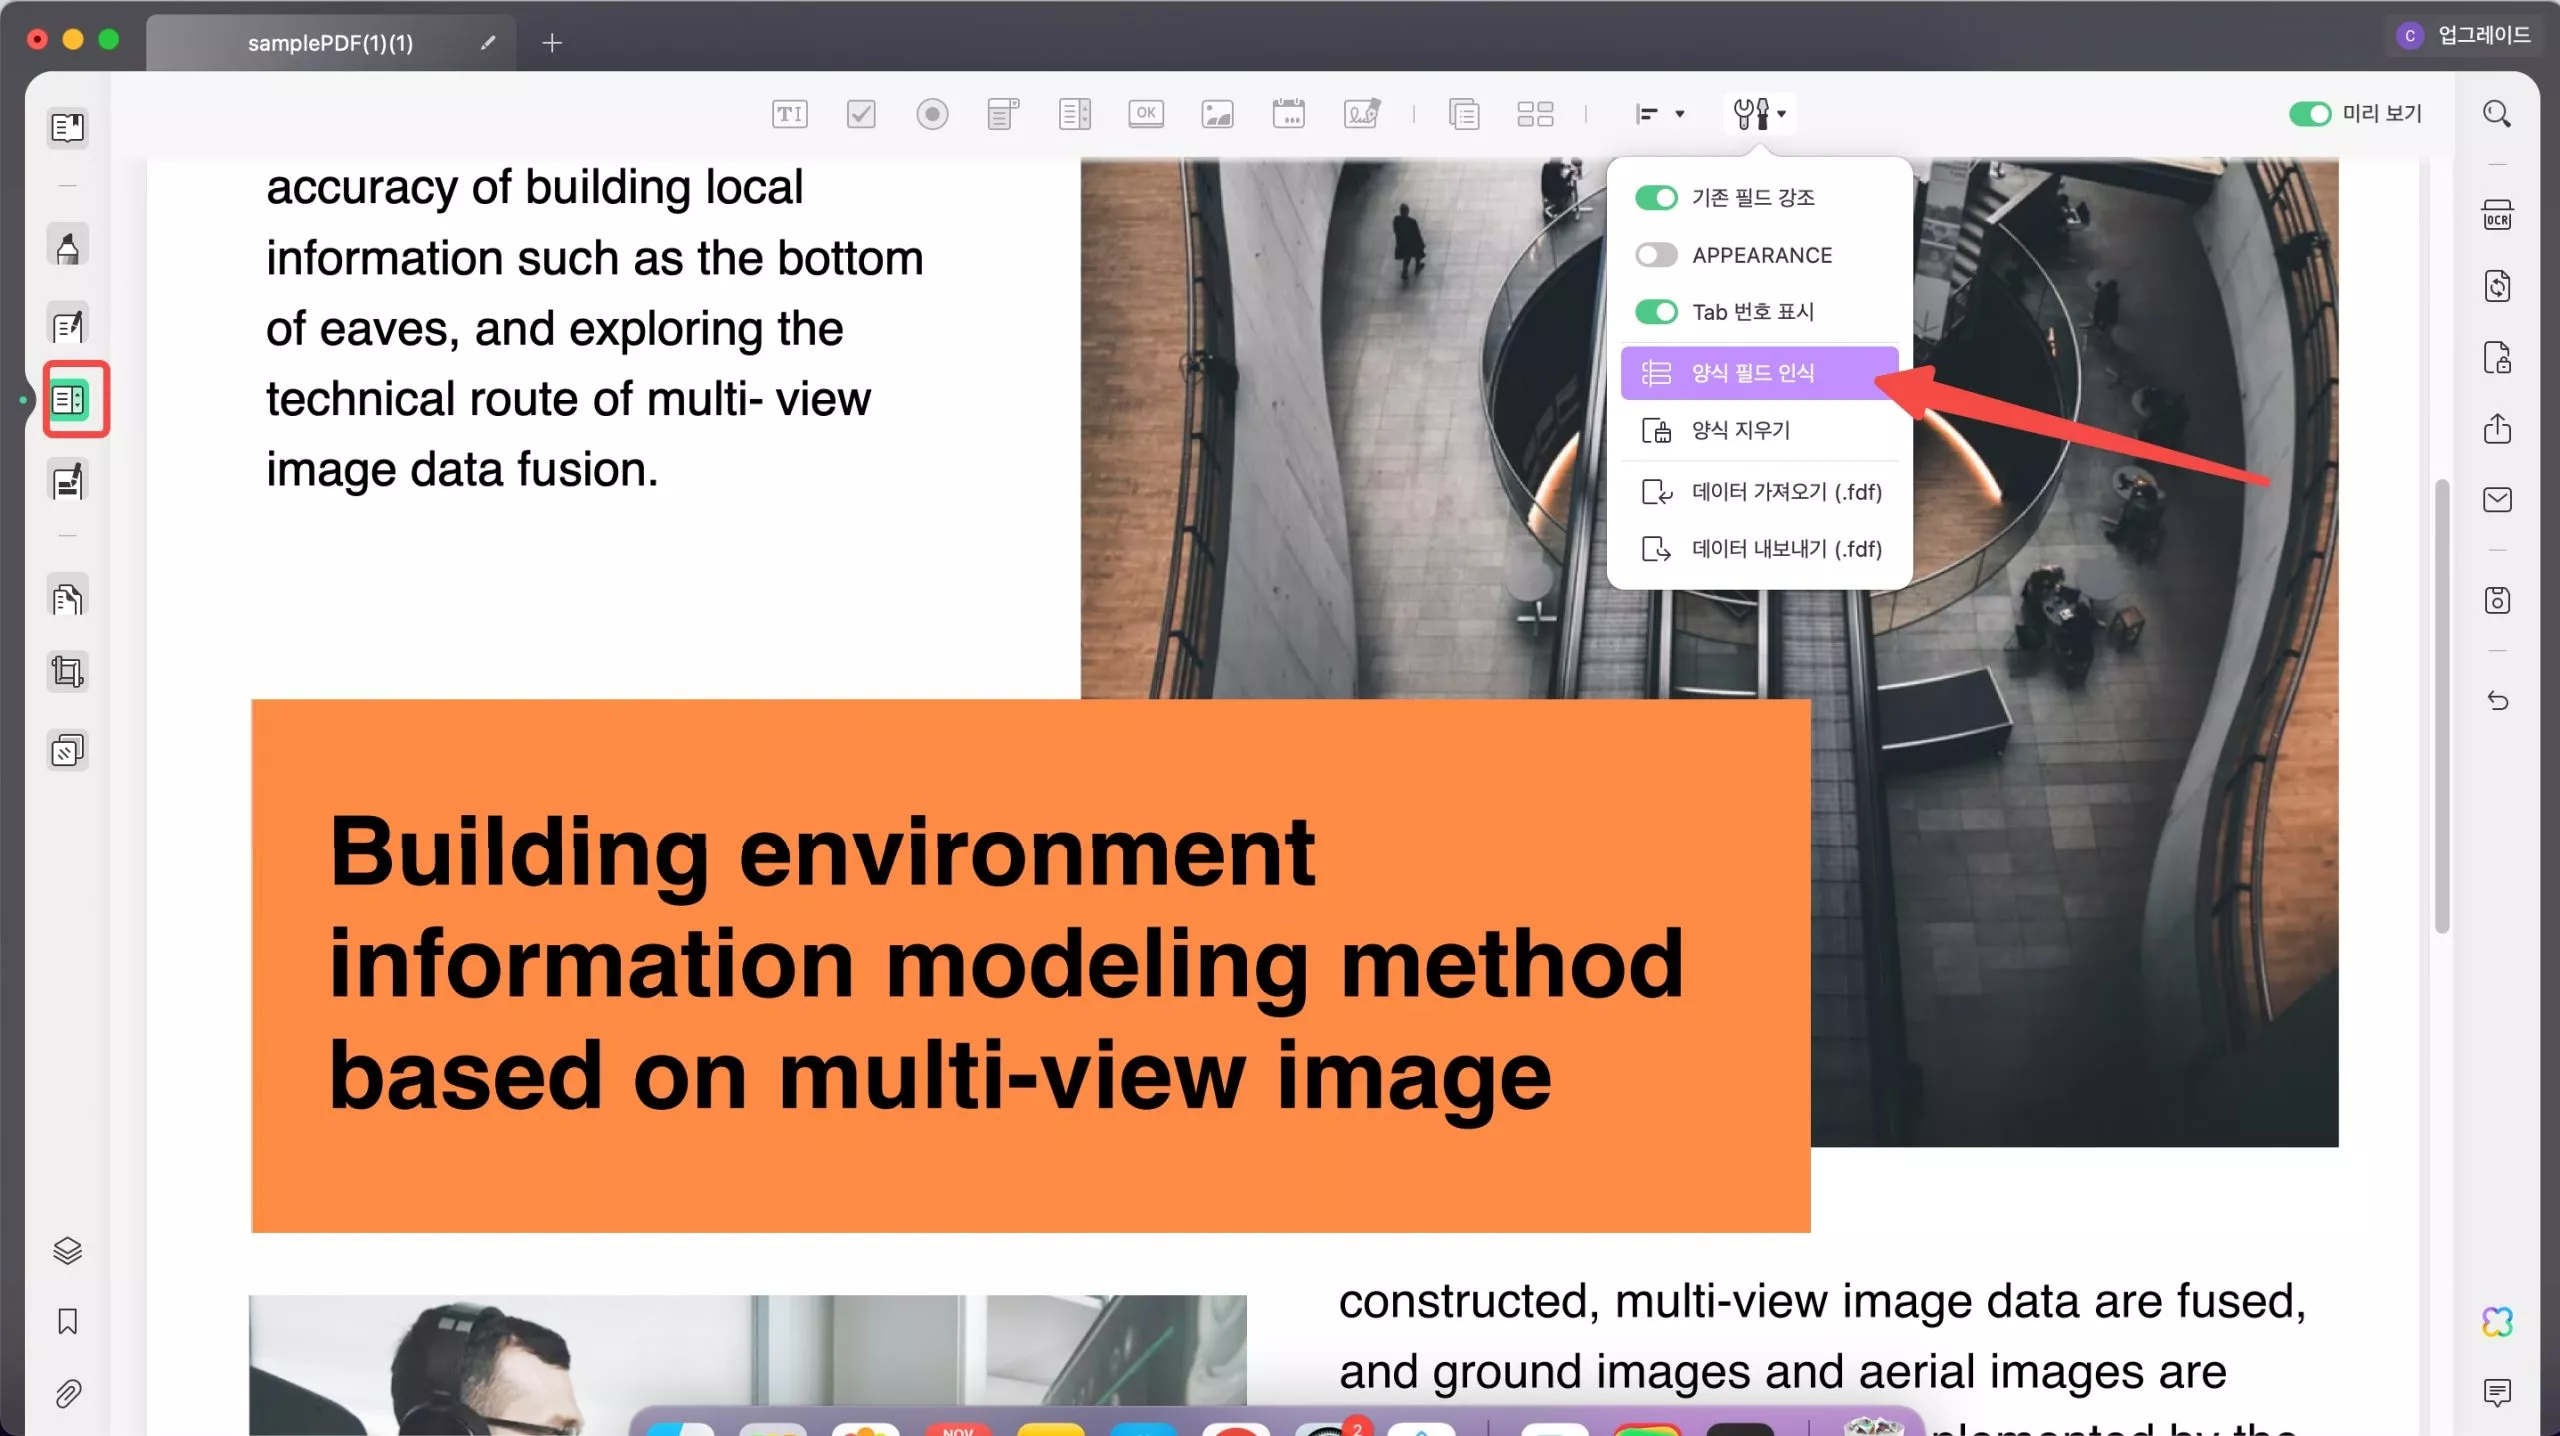Switch to samplePDF(1)(1) tab
2560x1436 pixels.
point(331,43)
